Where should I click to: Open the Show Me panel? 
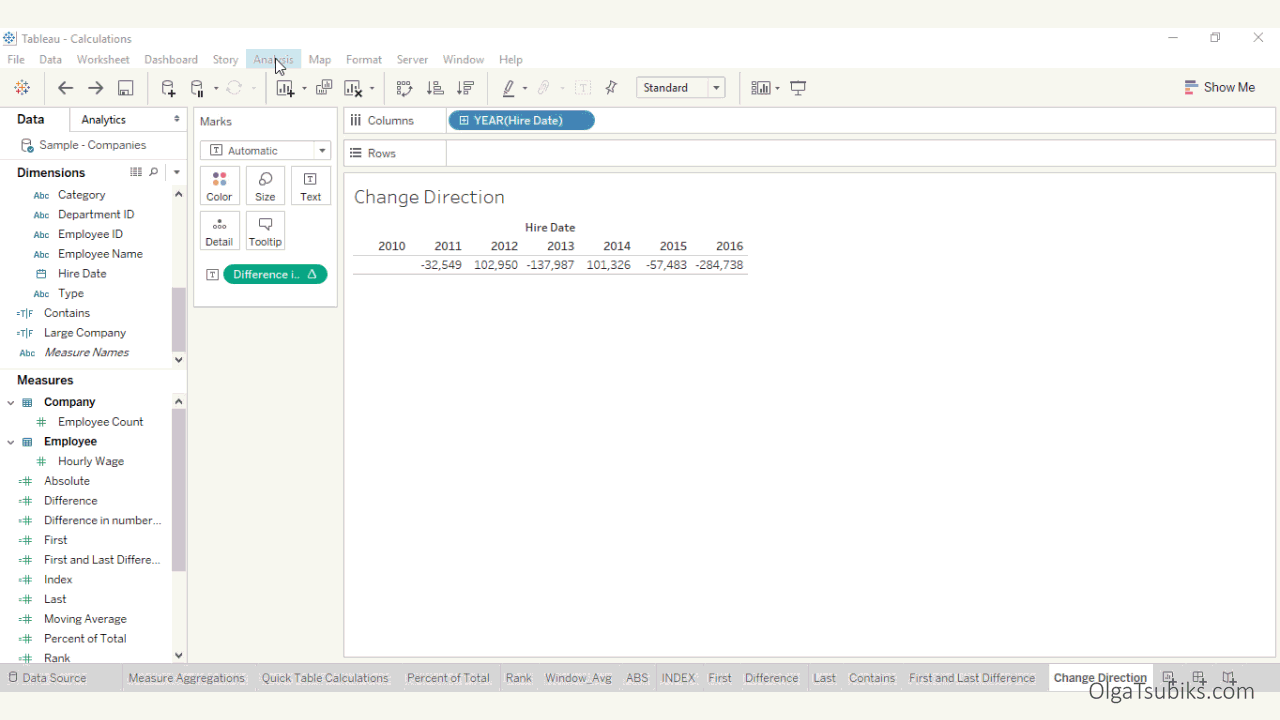[1219, 88]
